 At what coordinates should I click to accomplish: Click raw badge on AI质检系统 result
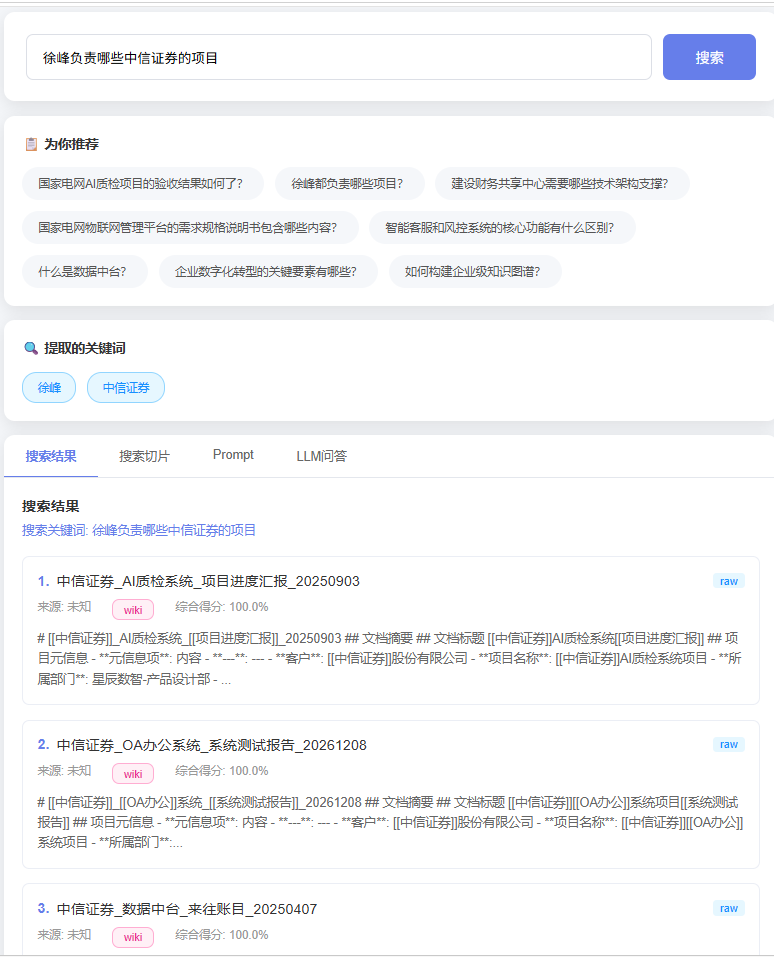click(728, 581)
